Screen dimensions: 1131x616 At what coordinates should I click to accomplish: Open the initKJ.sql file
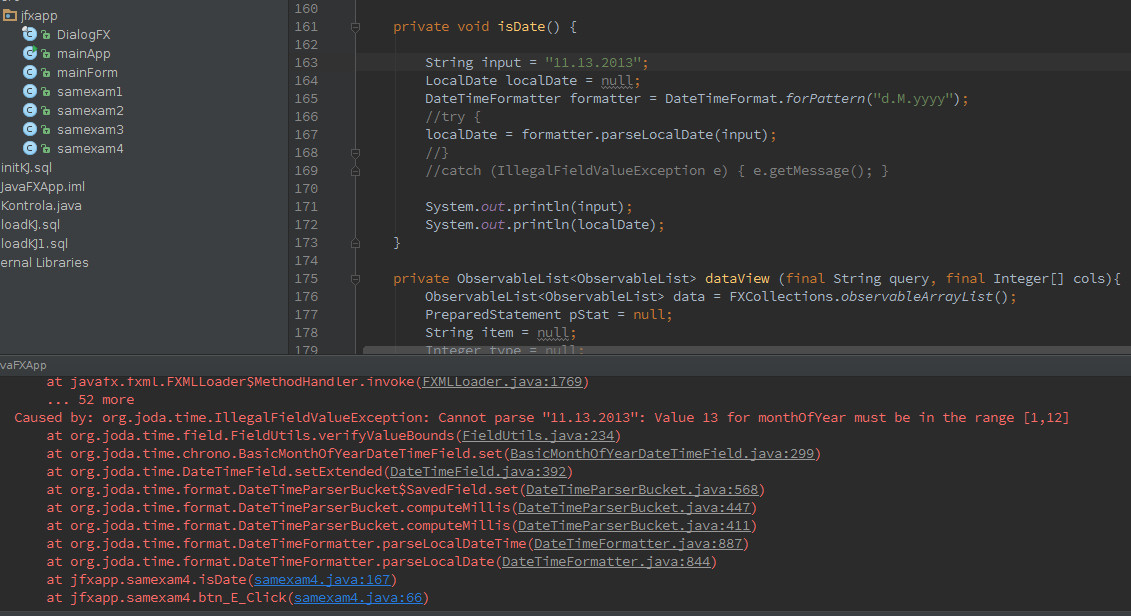coord(26,167)
